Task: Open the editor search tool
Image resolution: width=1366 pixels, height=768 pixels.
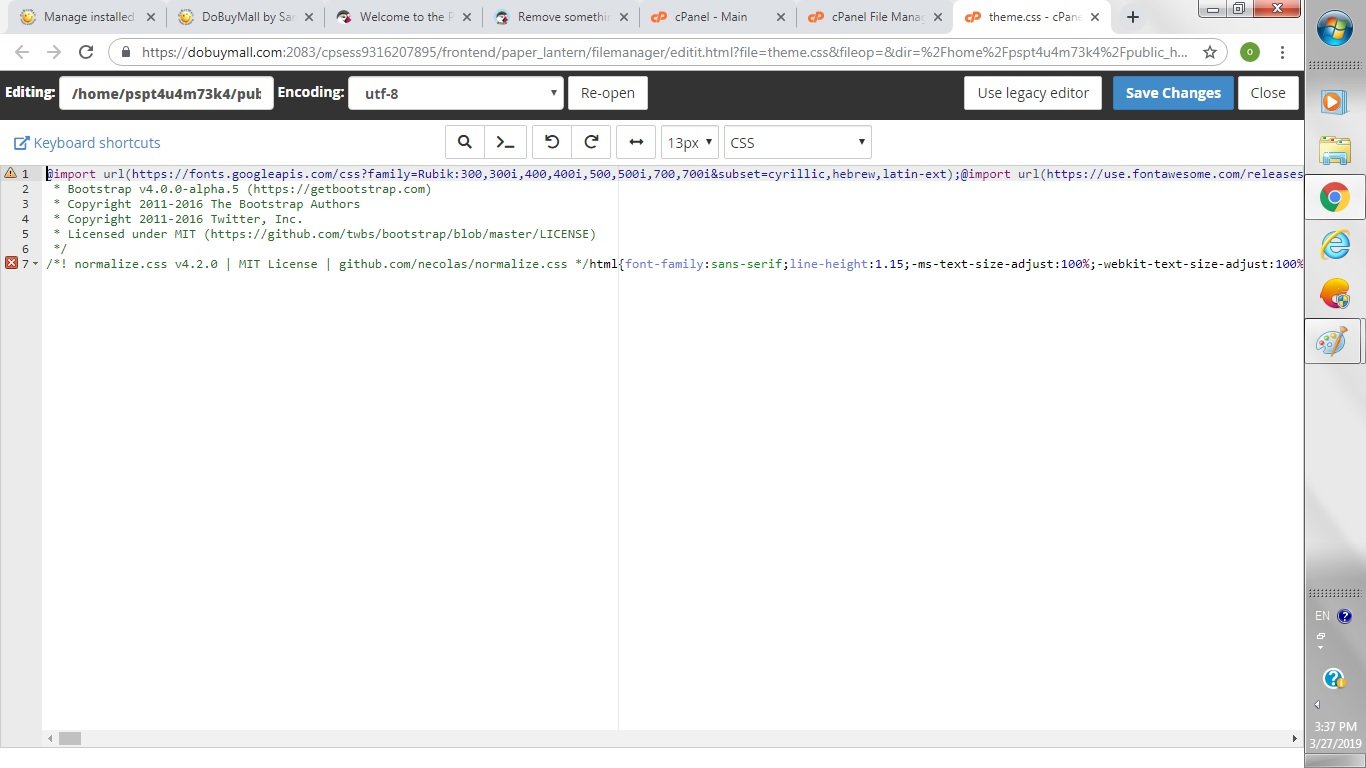Action: tap(465, 142)
